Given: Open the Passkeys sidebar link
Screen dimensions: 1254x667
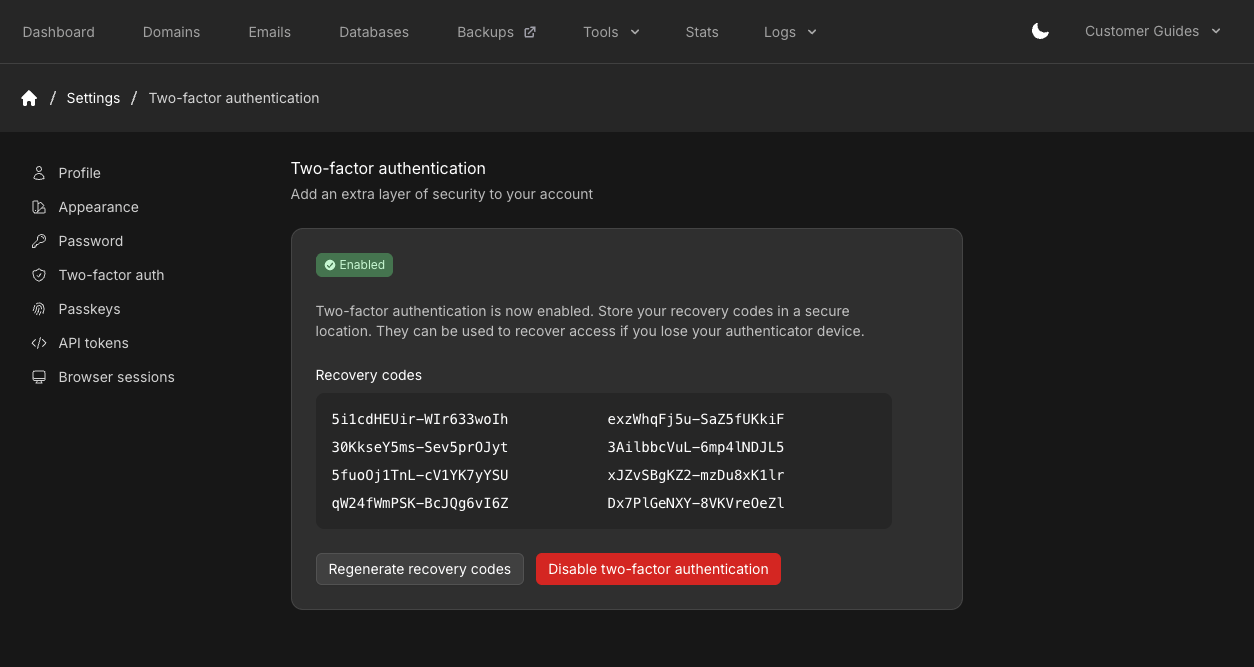Looking at the screenshot, I should [x=89, y=309].
